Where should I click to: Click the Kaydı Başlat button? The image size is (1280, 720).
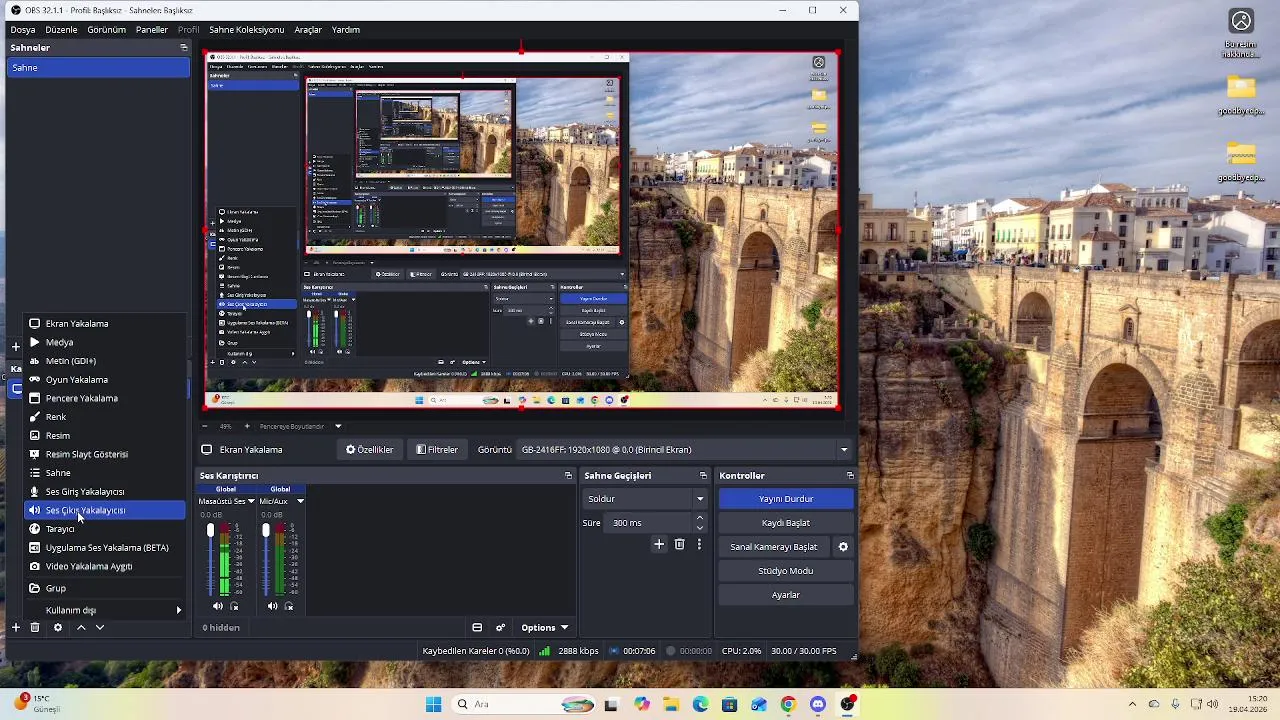(786, 523)
